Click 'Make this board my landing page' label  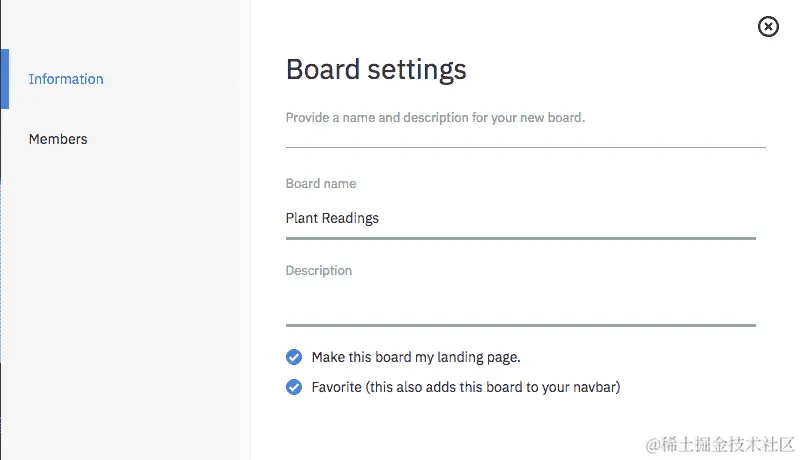(x=416, y=357)
